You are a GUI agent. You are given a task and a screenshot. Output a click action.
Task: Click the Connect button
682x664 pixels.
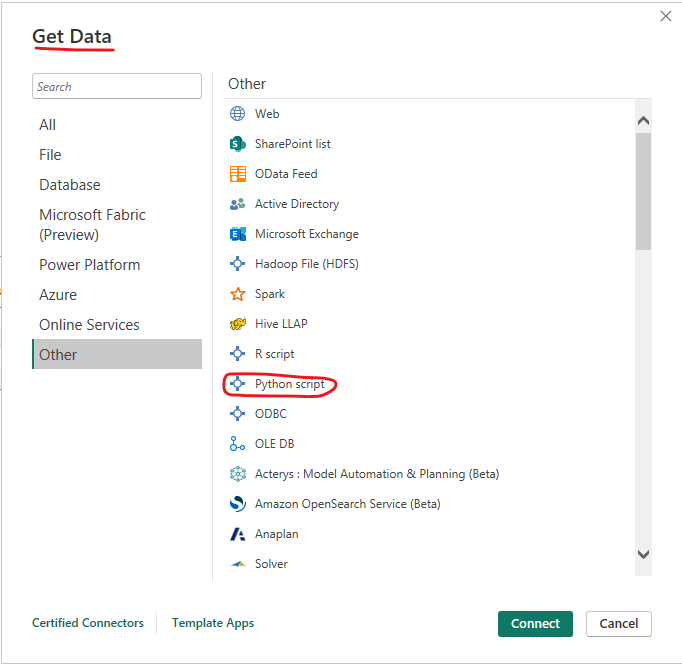pyautogui.click(x=535, y=624)
